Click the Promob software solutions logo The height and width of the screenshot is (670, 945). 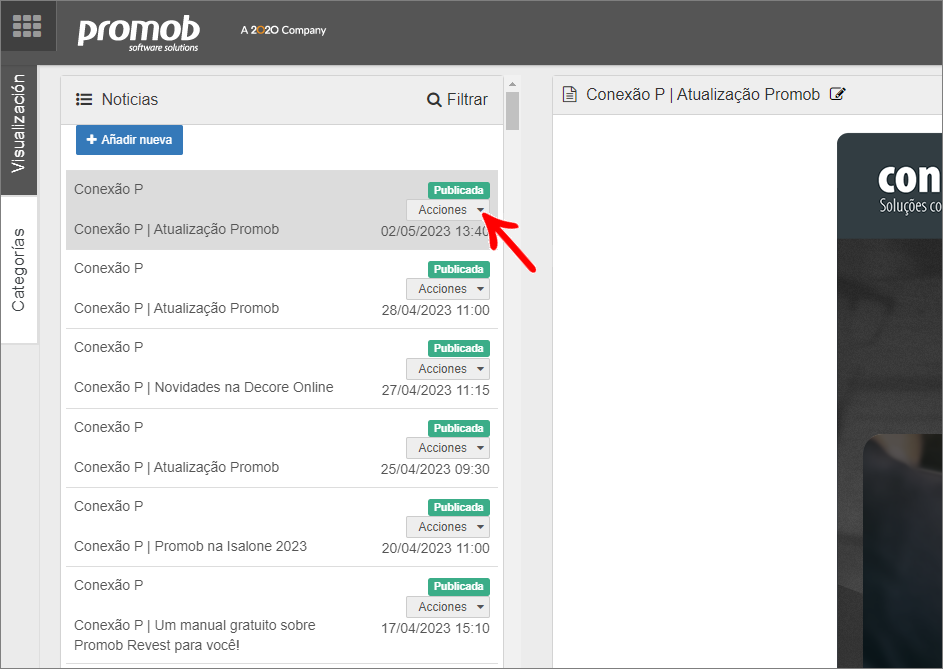[139, 34]
